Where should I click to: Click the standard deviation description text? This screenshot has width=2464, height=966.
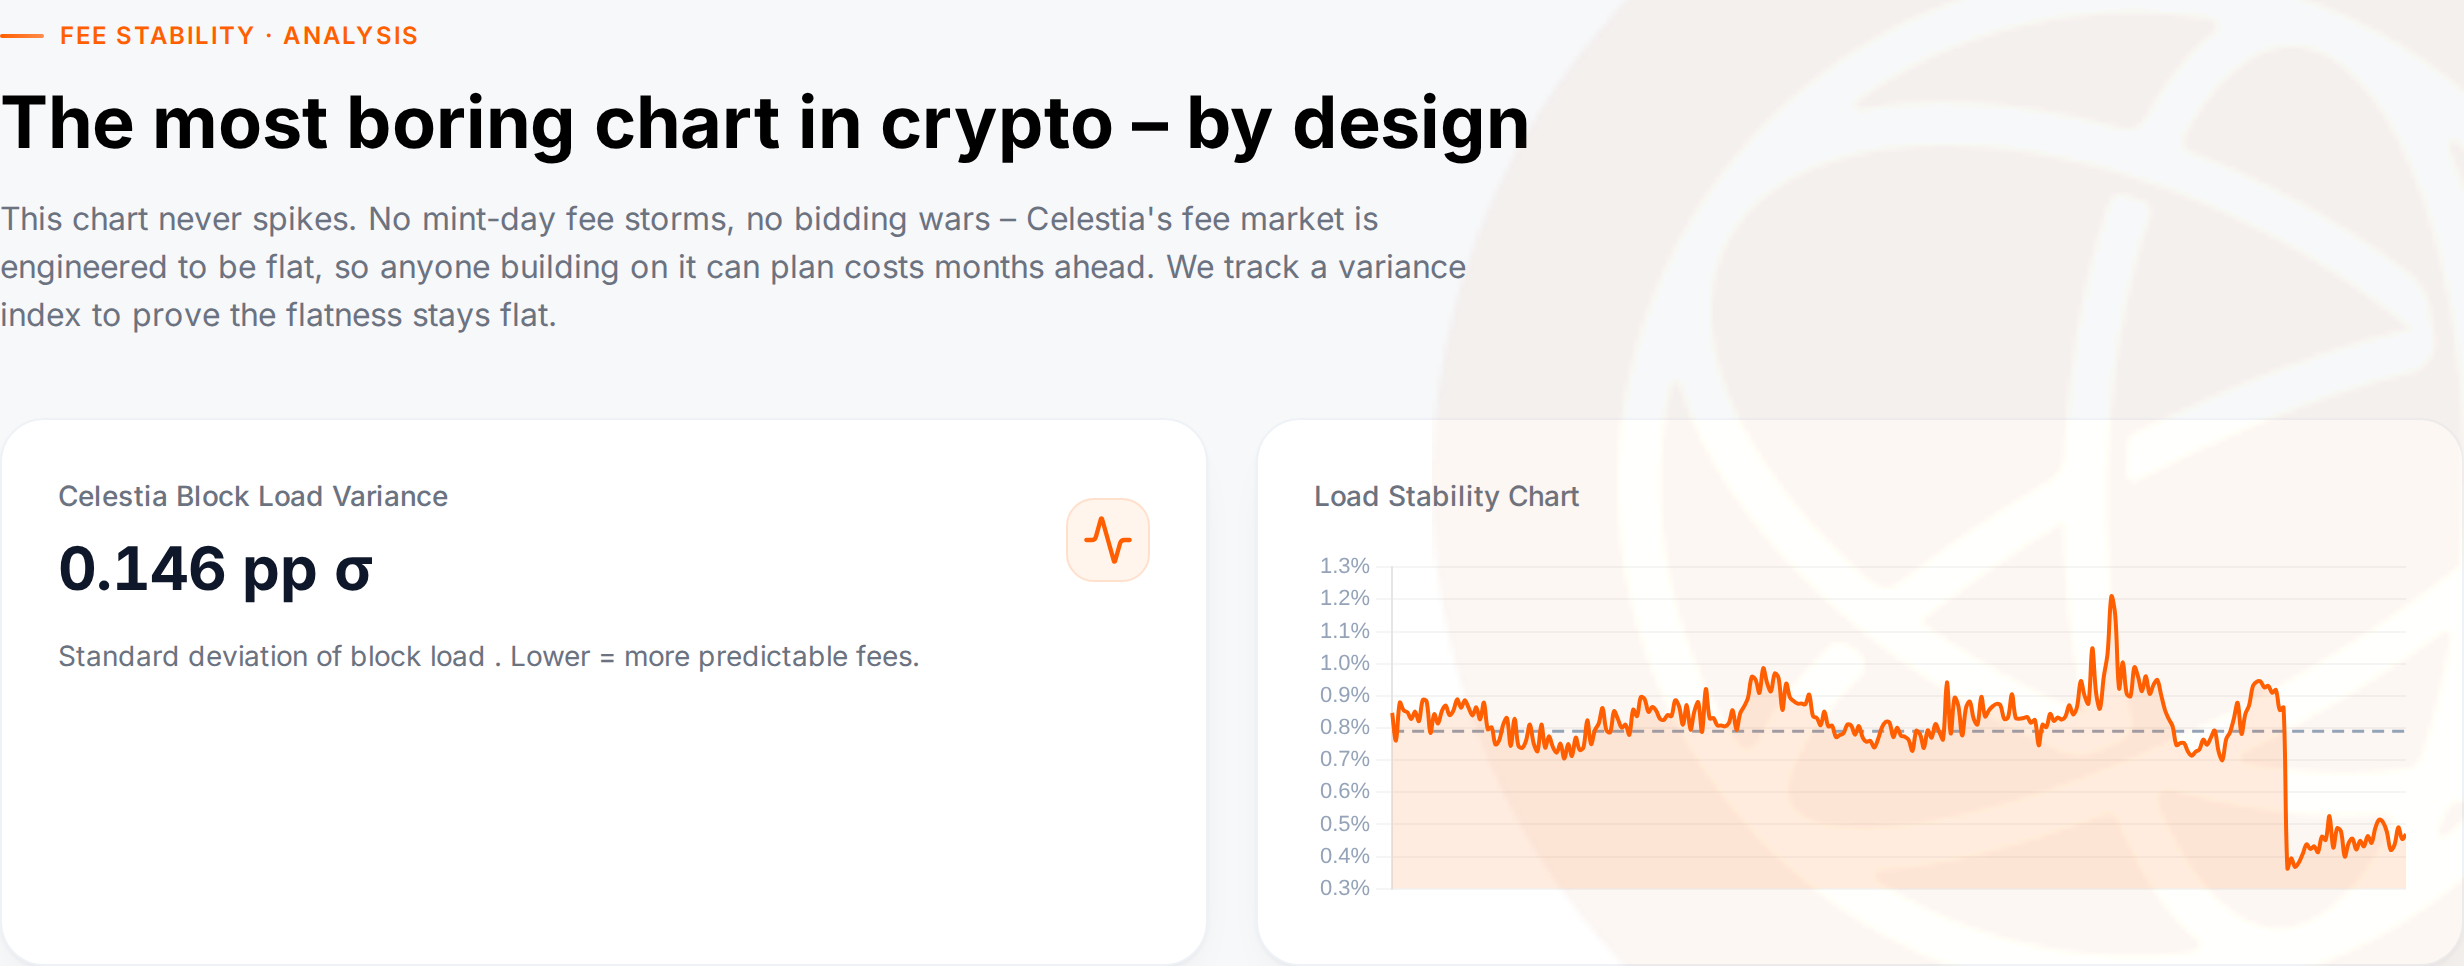[x=488, y=656]
